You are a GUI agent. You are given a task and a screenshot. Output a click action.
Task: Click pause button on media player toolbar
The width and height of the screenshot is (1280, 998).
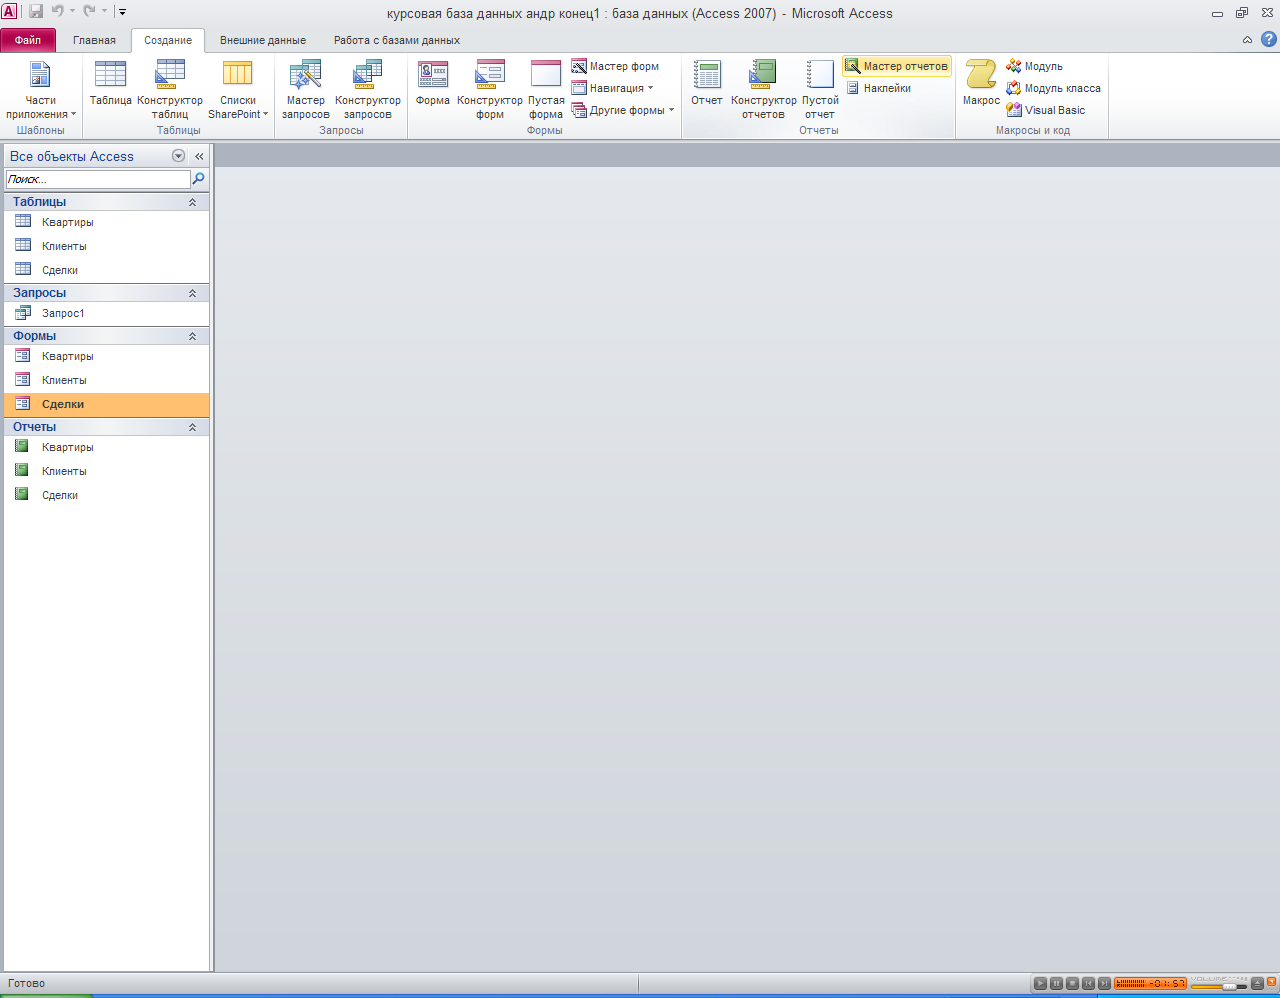[1056, 984]
